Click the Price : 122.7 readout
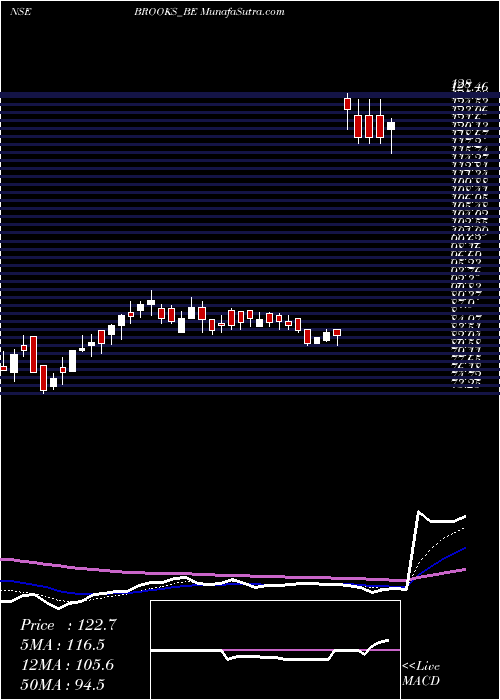 (68, 625)
